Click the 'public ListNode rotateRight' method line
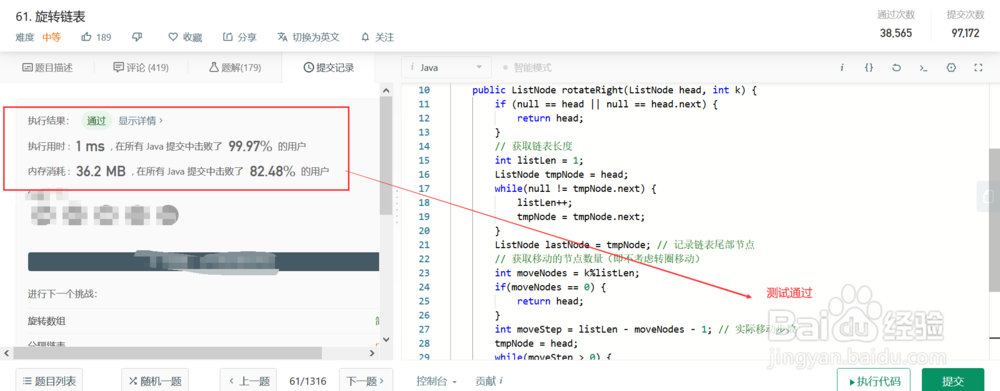1000x391 pixels. (x=614, y=91)
